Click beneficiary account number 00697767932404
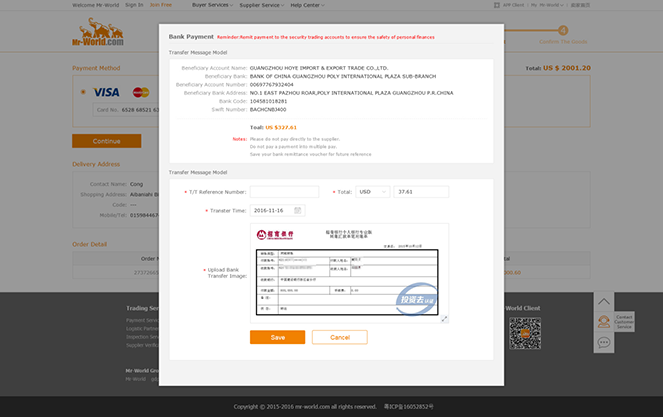Screen dimensions: 663x417 pos(271,85)
